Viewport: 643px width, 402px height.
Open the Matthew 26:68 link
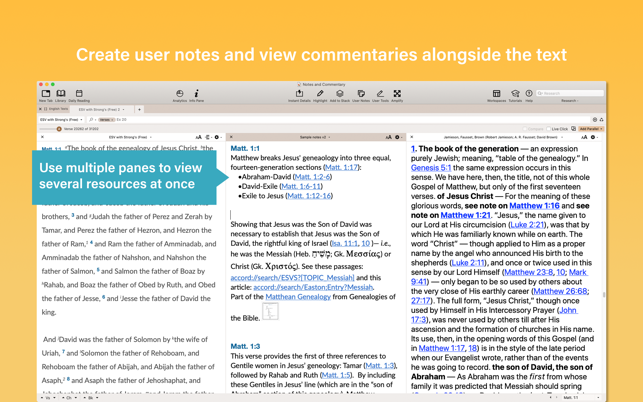[x=561, y=291]
